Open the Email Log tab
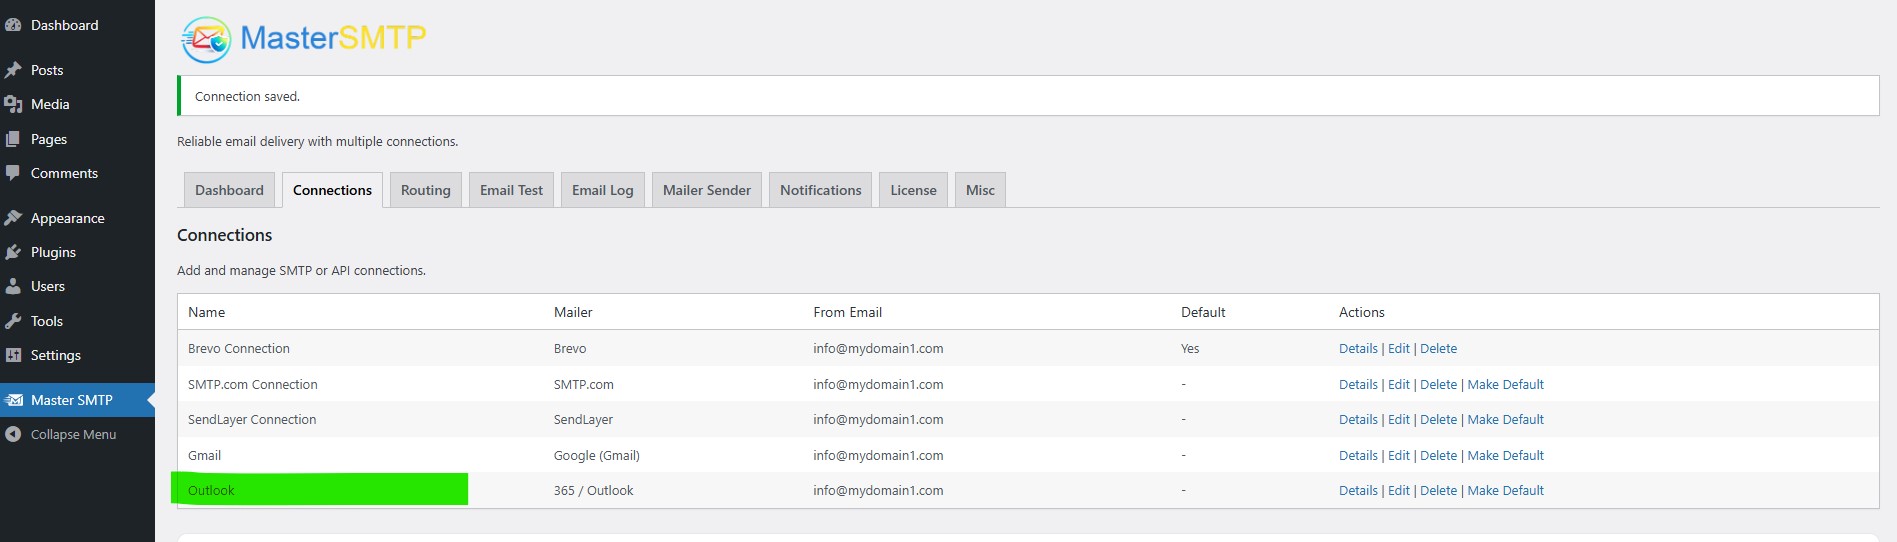The height and width of the screenshot is (542, 1897). point(602,190)
